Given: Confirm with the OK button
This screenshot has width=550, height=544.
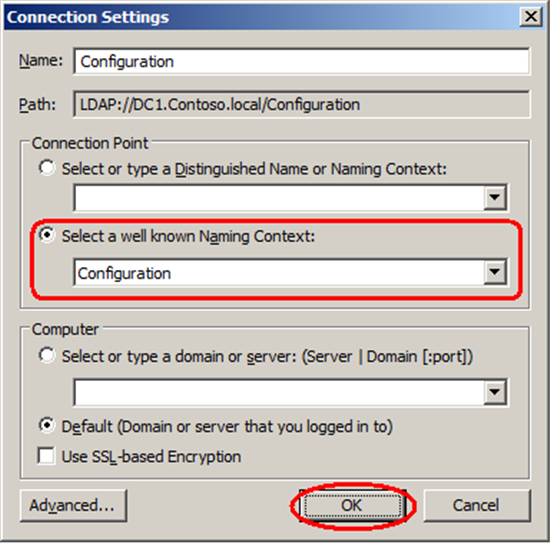Looking at the screenshot, I should click(x=353, y=505).
